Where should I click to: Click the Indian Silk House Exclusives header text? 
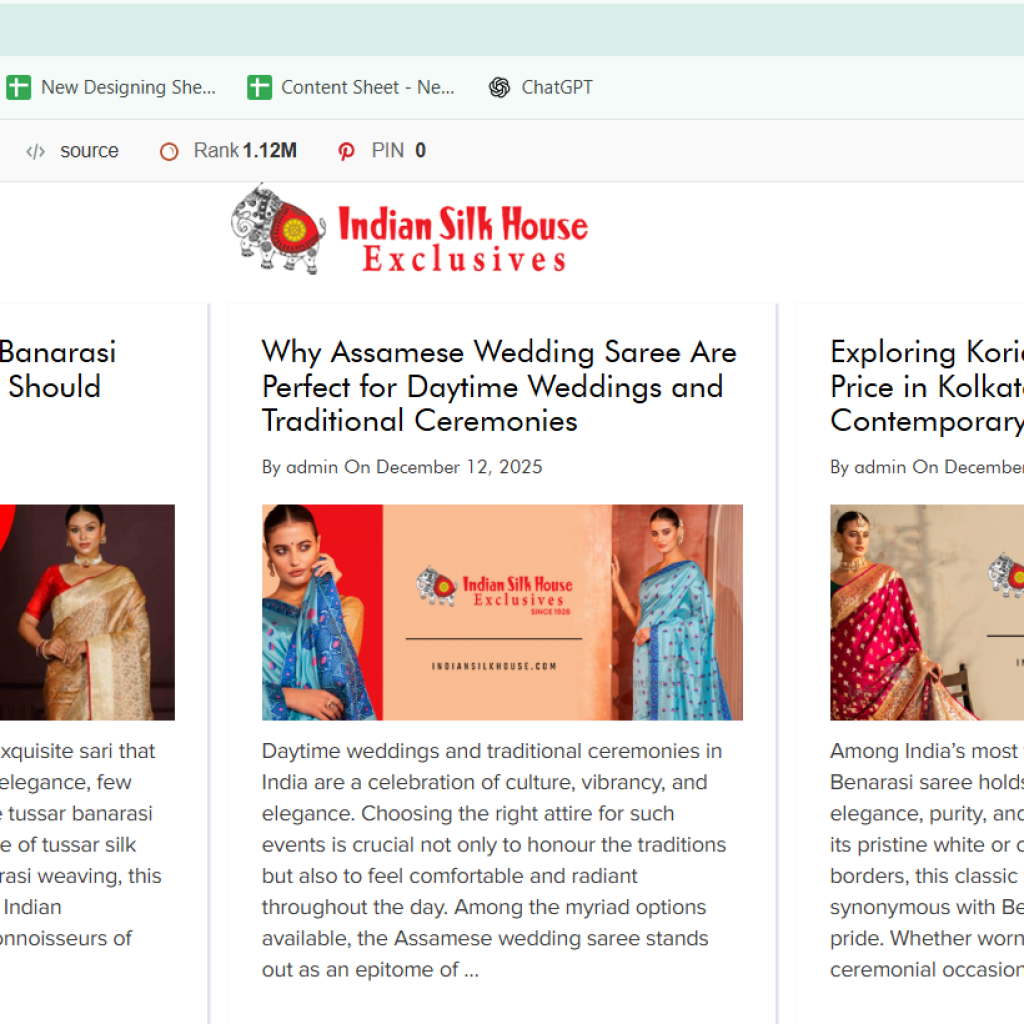463,241
